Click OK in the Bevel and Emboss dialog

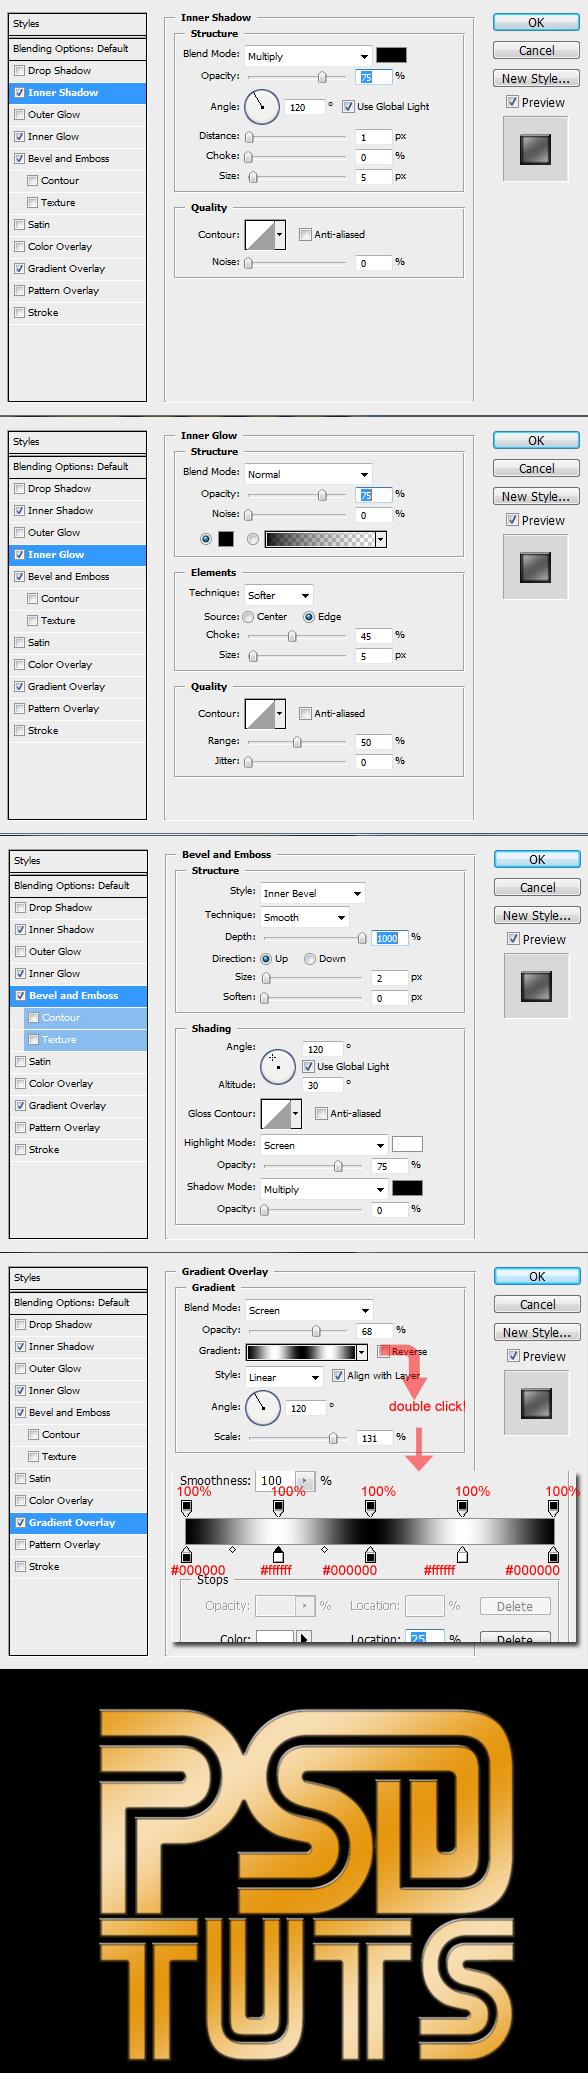(537, 859)
